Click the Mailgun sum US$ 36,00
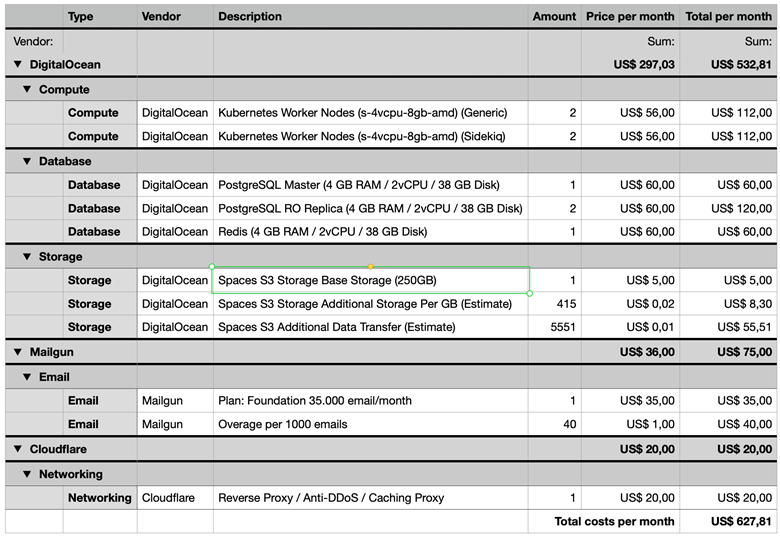 tap(647, 352)
